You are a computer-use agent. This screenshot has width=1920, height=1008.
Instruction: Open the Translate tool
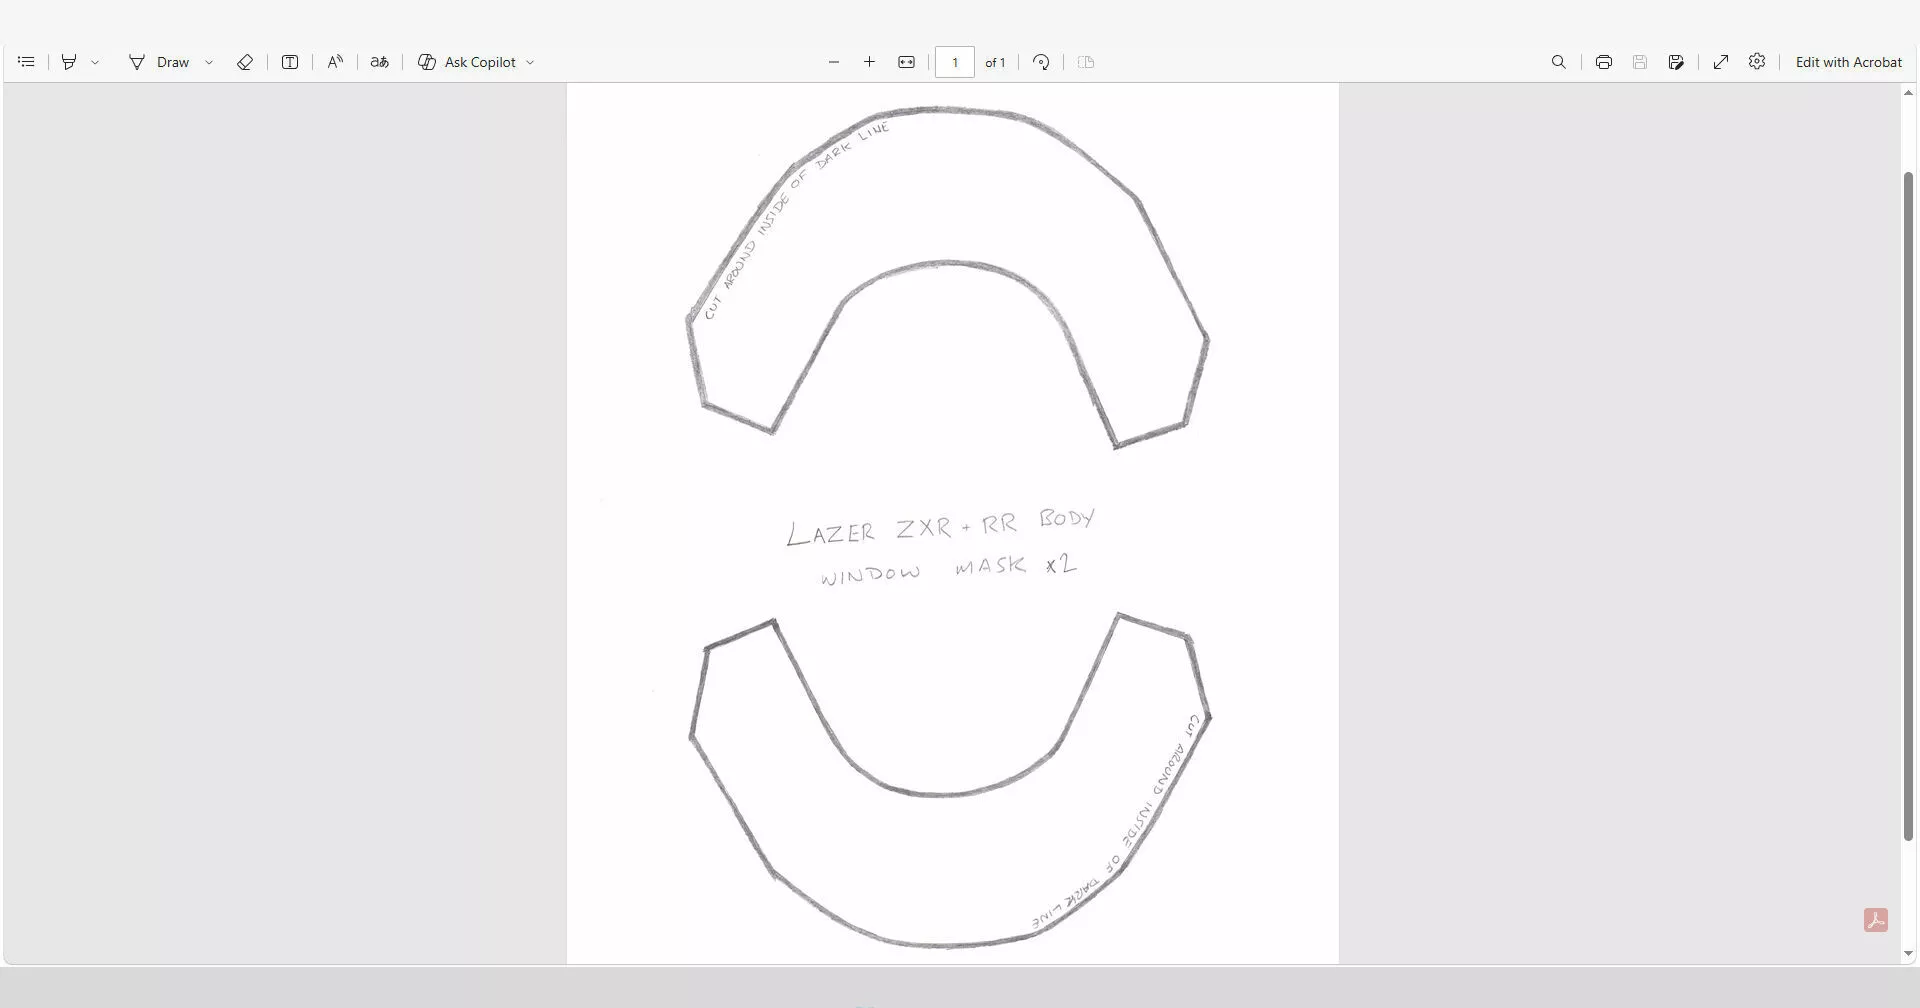(379, 62)
